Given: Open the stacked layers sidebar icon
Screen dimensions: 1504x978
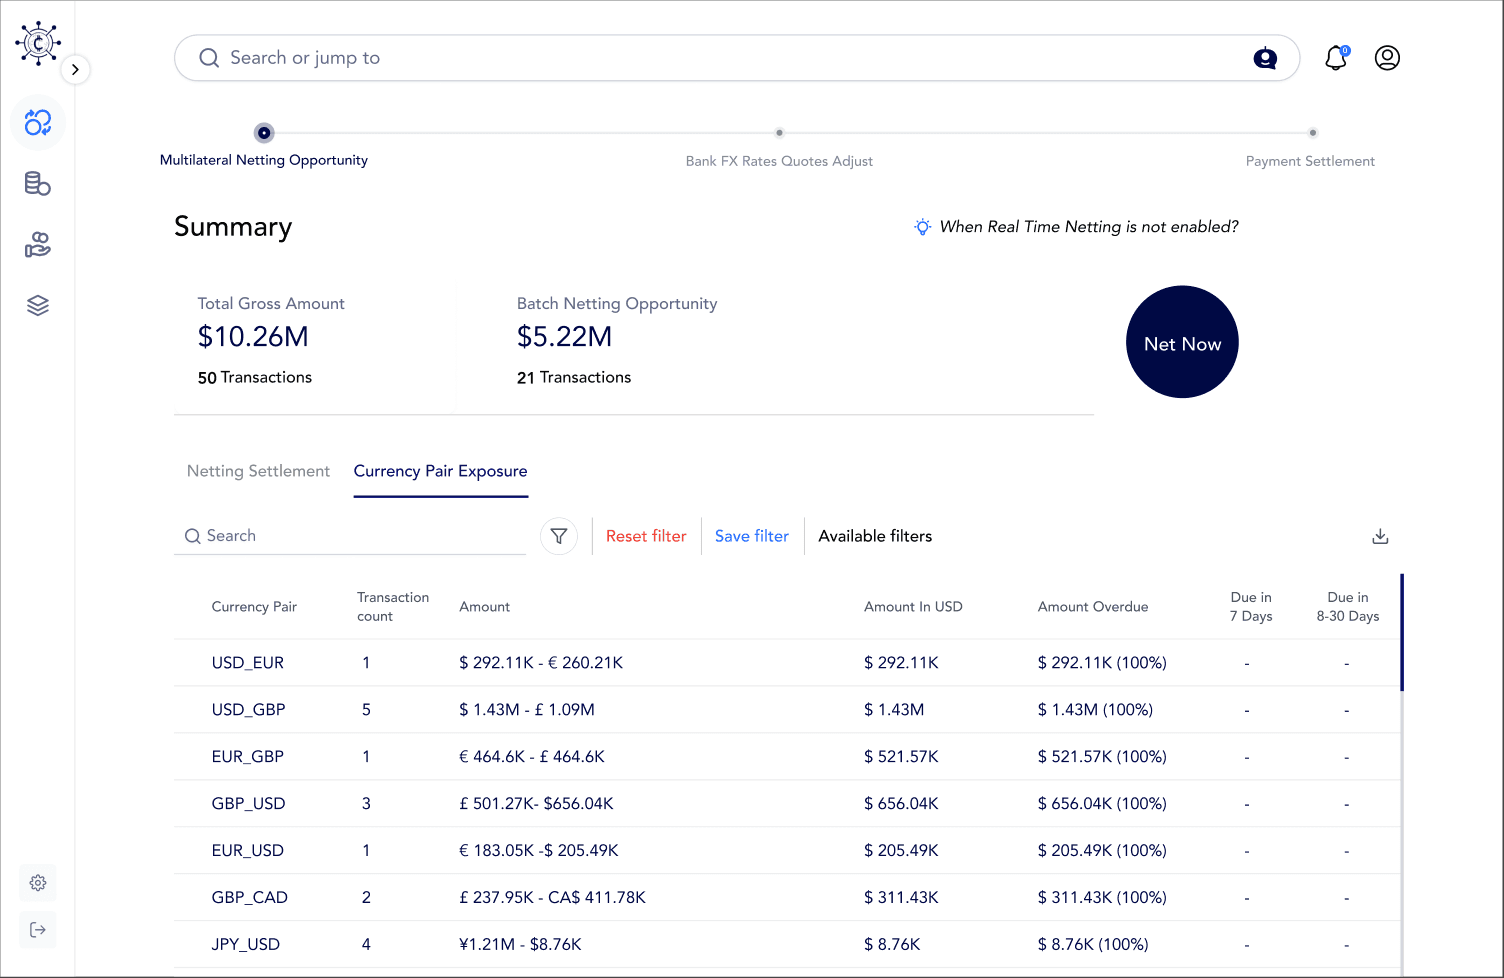Looking at the screenshot, I should click(x=38, y=306).
